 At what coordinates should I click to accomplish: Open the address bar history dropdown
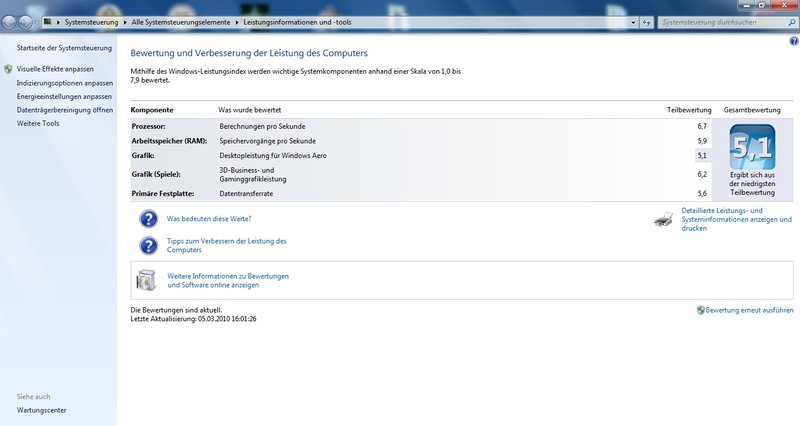click(633, 22)
